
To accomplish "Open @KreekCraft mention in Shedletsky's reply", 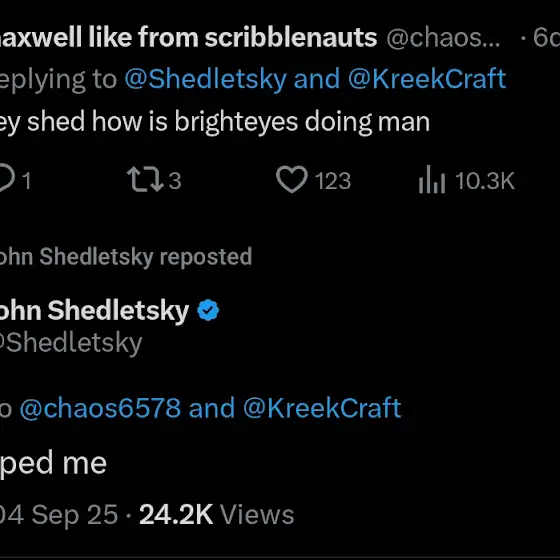I will 322,408.
